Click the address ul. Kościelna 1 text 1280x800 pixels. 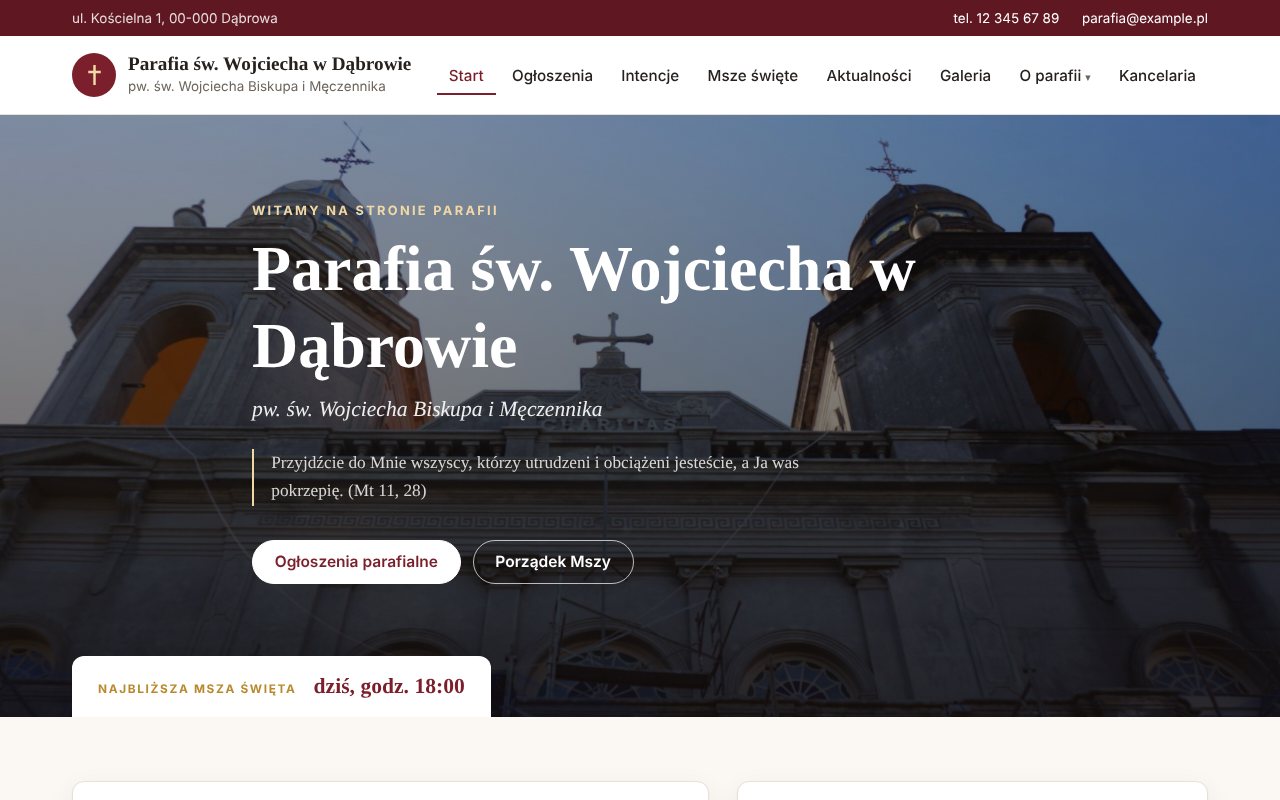point(175,18)
